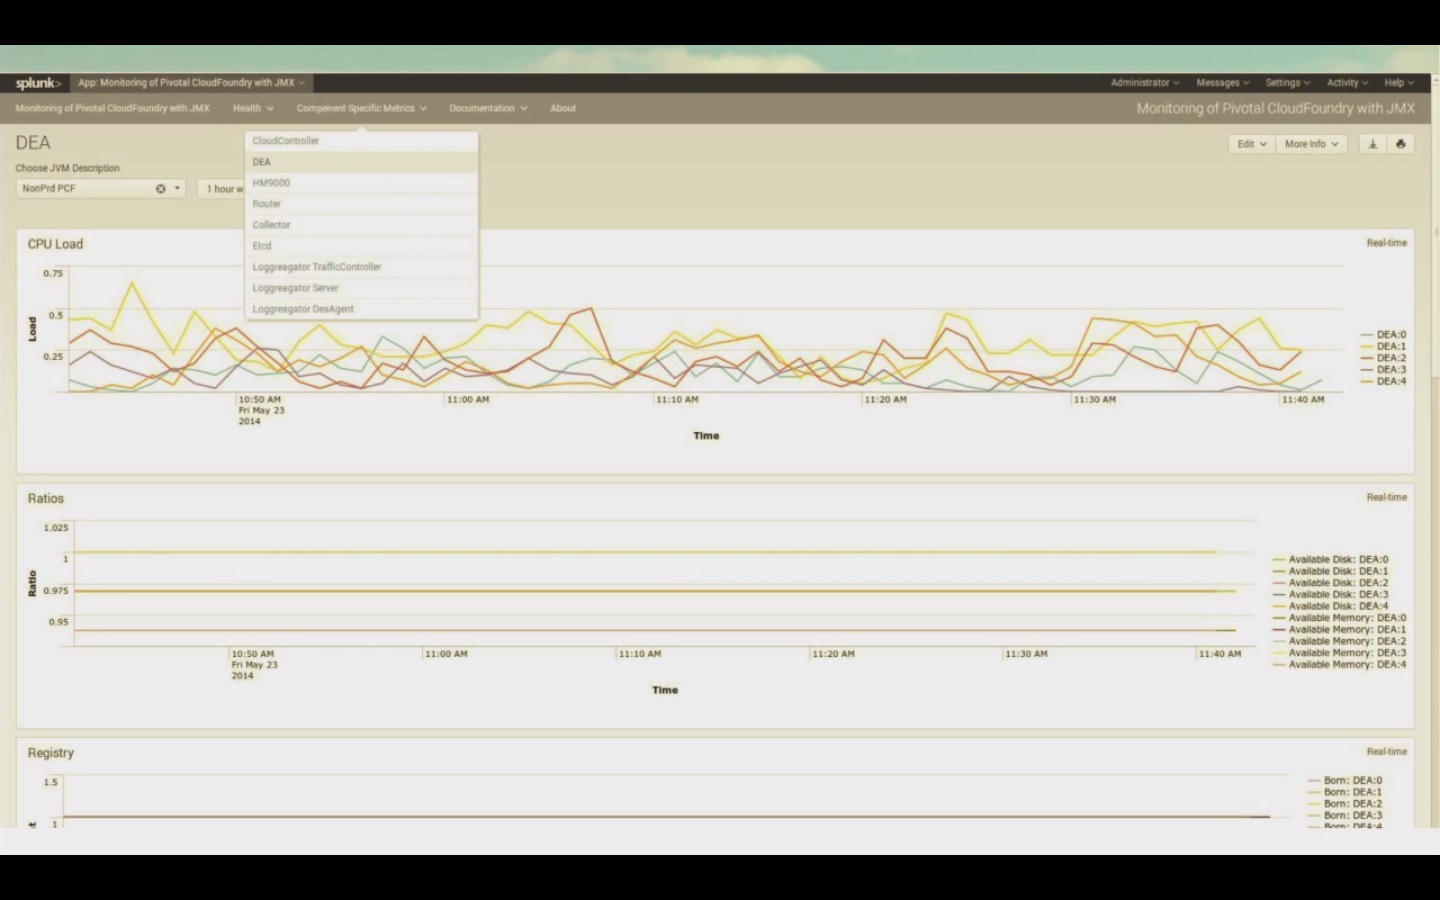This screenshot has height=900, width=1440.
Task: Open the Settings menu
Action: [1288, 83]
